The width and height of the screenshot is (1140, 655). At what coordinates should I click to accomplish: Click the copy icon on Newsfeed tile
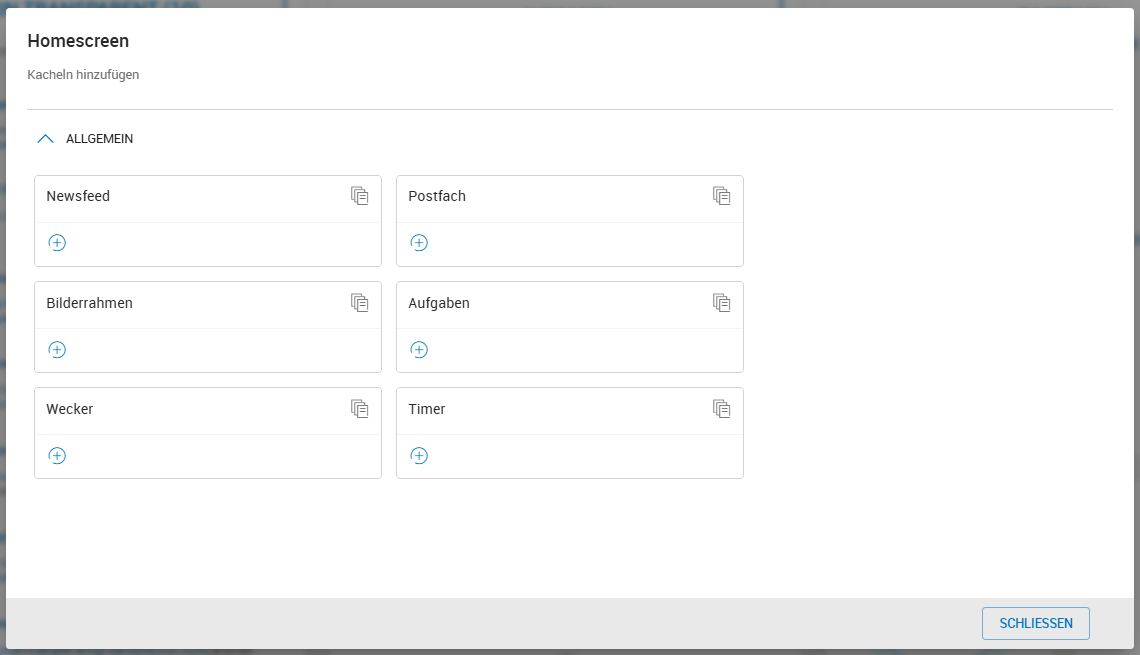[359, 196]
